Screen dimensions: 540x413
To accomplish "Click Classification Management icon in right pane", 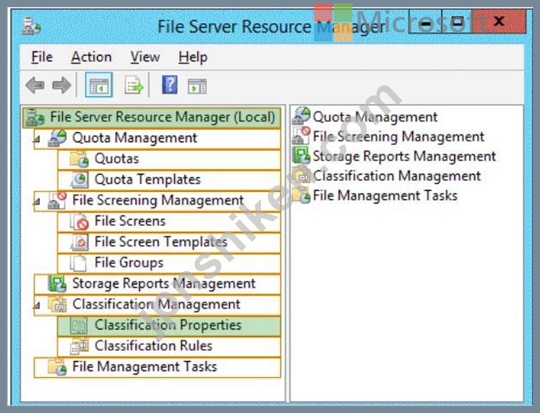I will pos(302,175).
